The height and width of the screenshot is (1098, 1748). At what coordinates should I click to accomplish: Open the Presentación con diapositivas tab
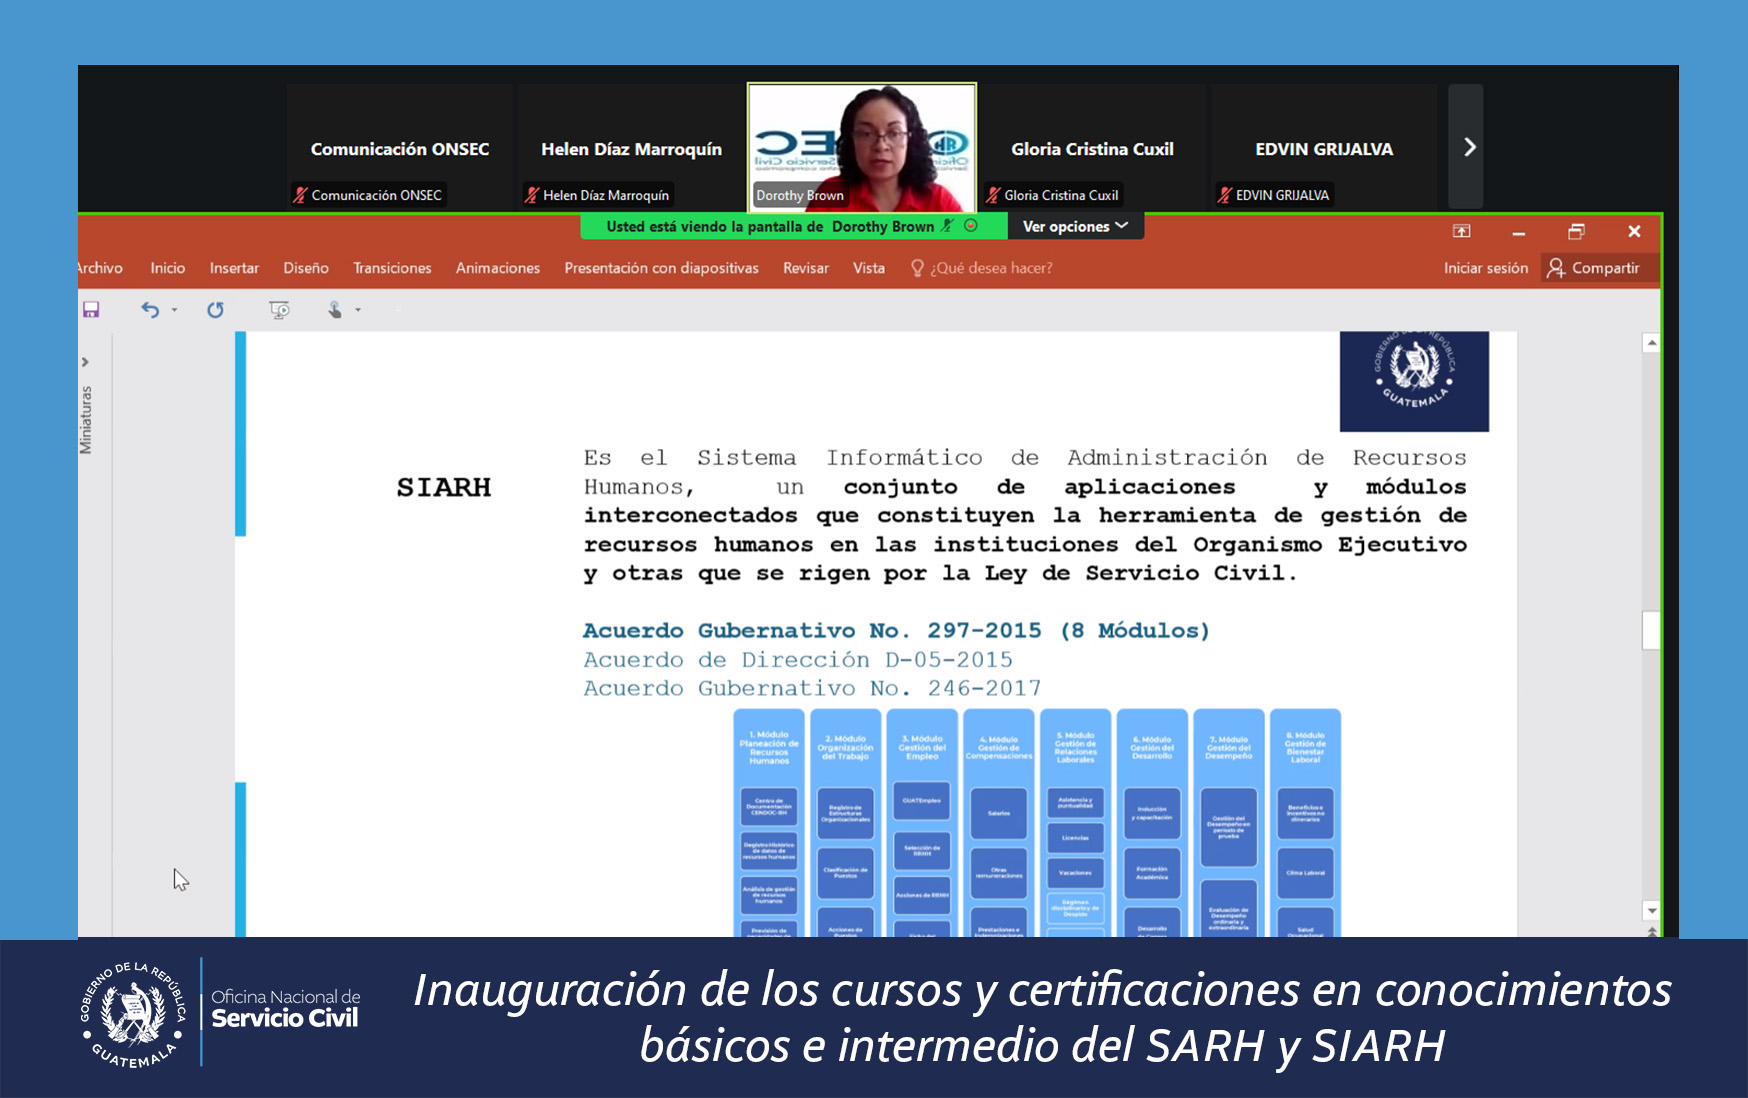pyautogui.click(x=661, y=268)
